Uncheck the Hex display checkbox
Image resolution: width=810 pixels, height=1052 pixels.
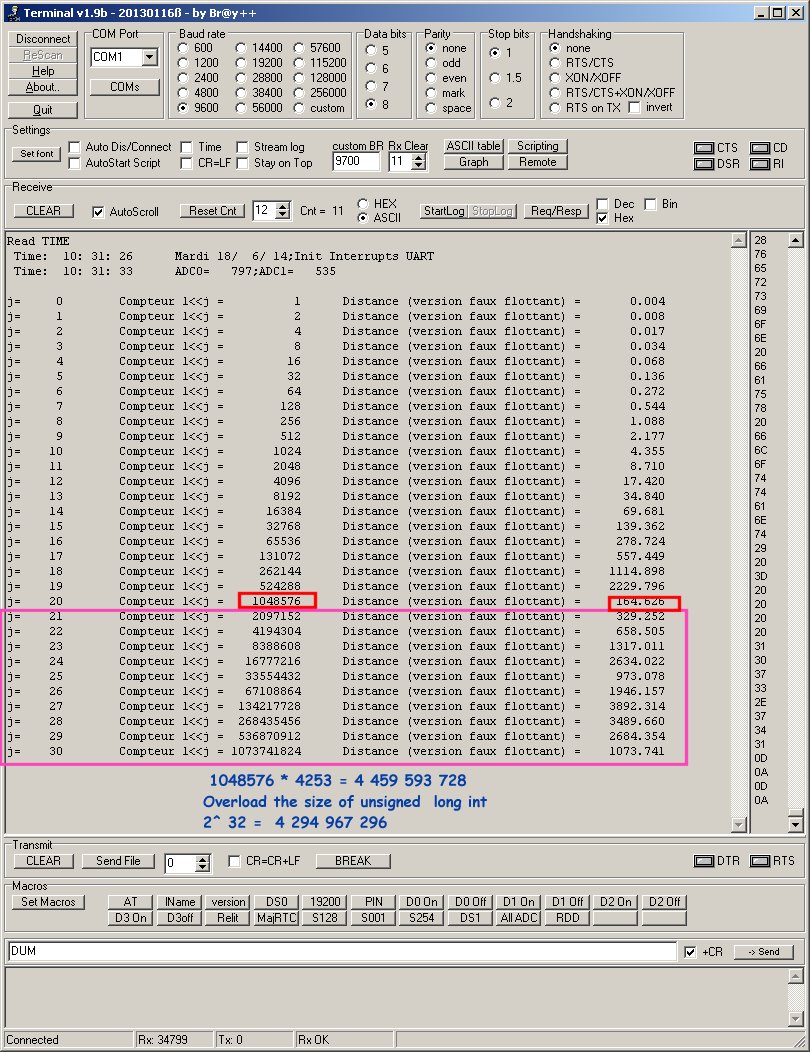pos(602,218)
